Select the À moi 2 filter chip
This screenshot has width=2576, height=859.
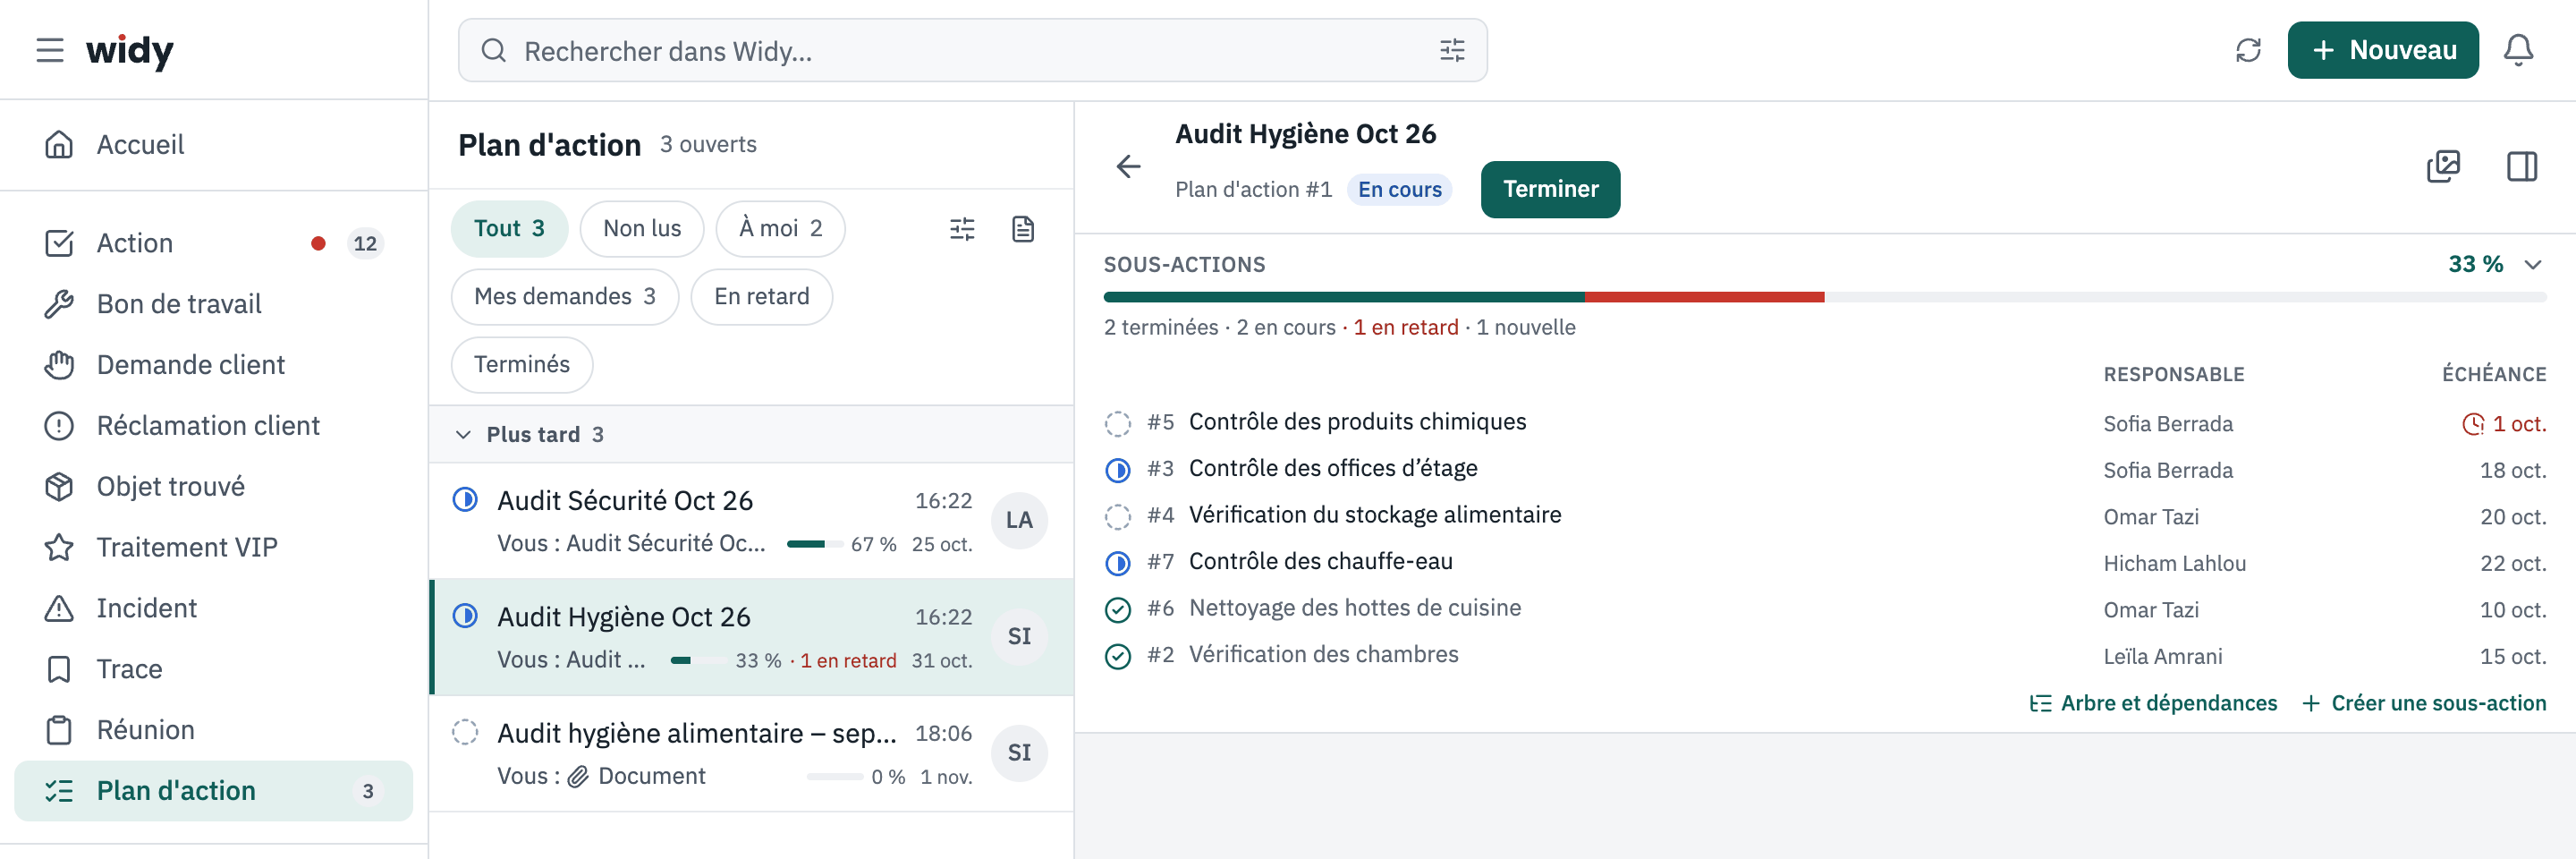pyautogui.click(x=780, y=229)
